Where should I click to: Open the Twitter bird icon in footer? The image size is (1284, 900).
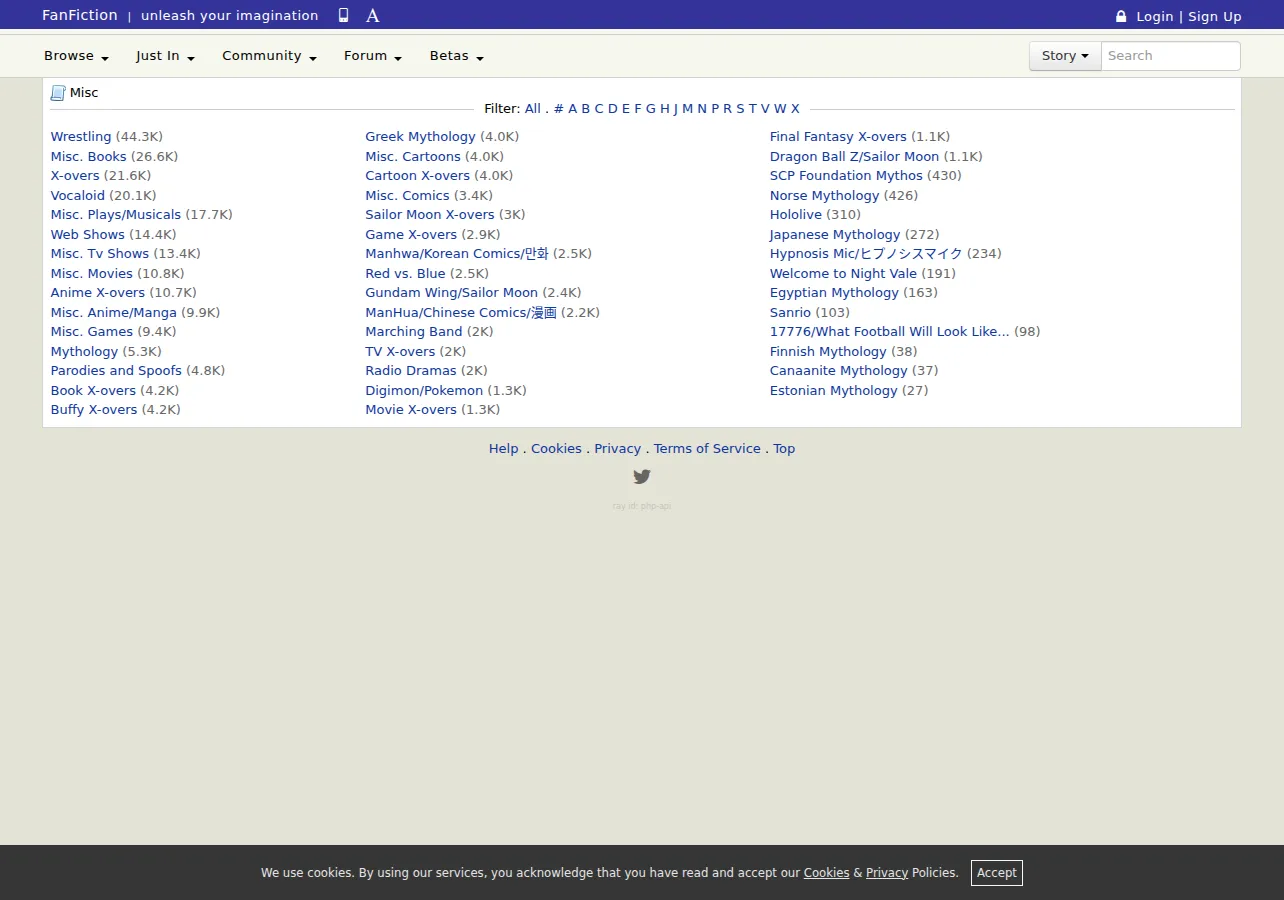tap(642, 477)
